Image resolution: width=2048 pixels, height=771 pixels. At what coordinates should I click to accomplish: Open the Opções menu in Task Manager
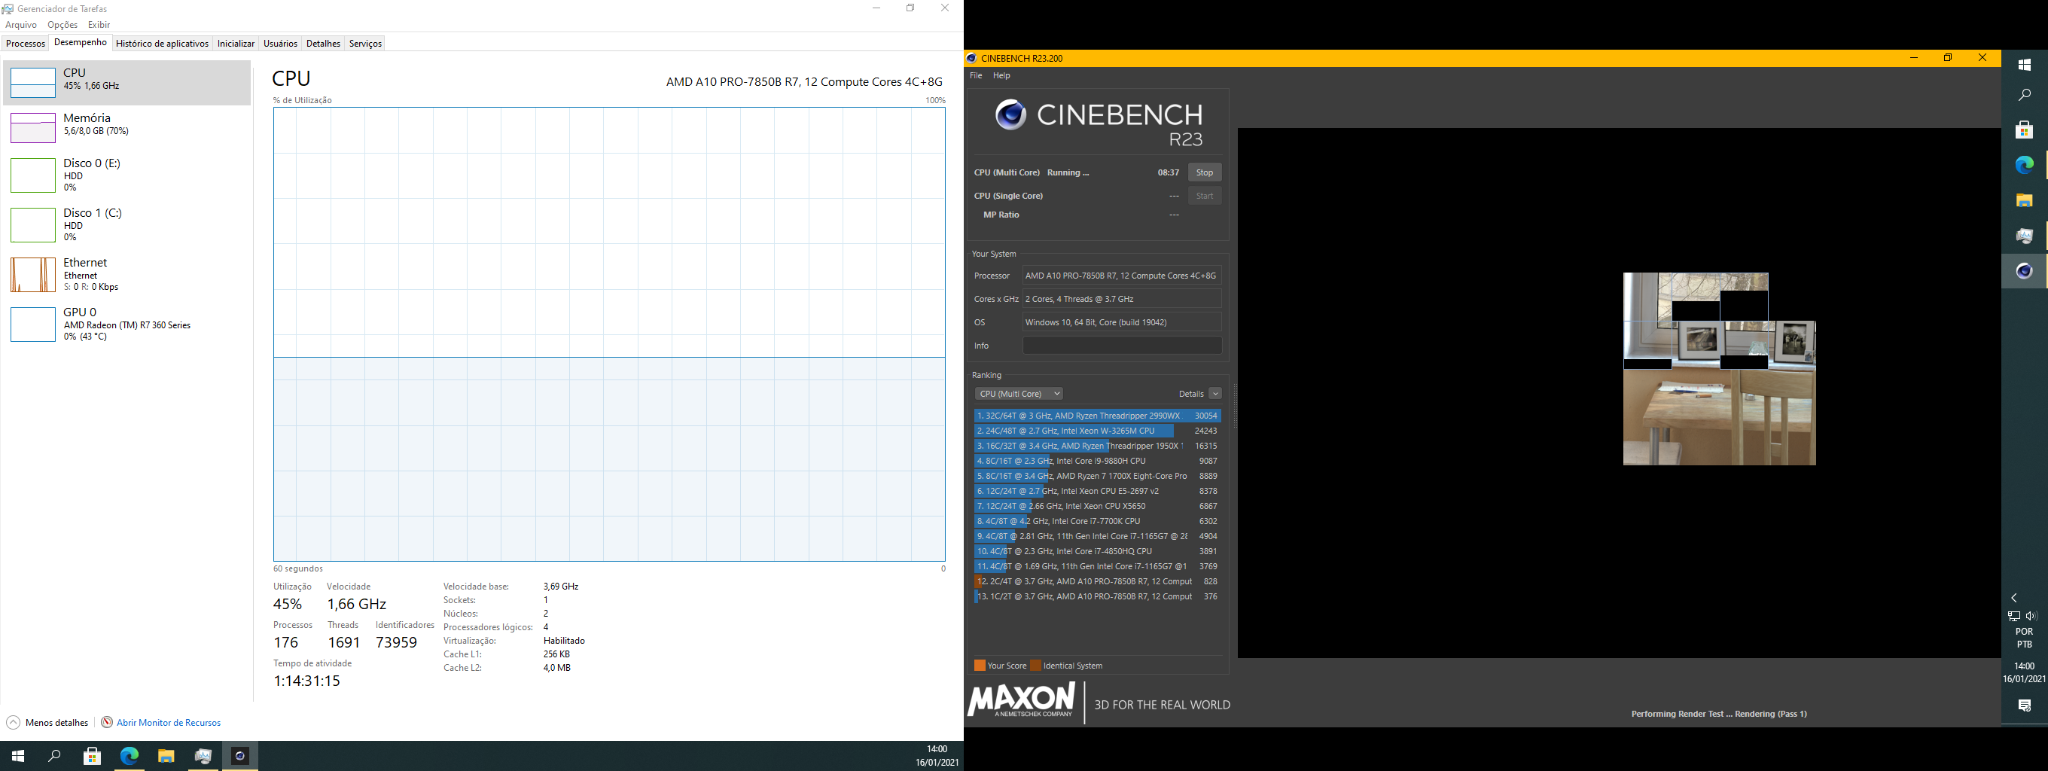[62, 25]
